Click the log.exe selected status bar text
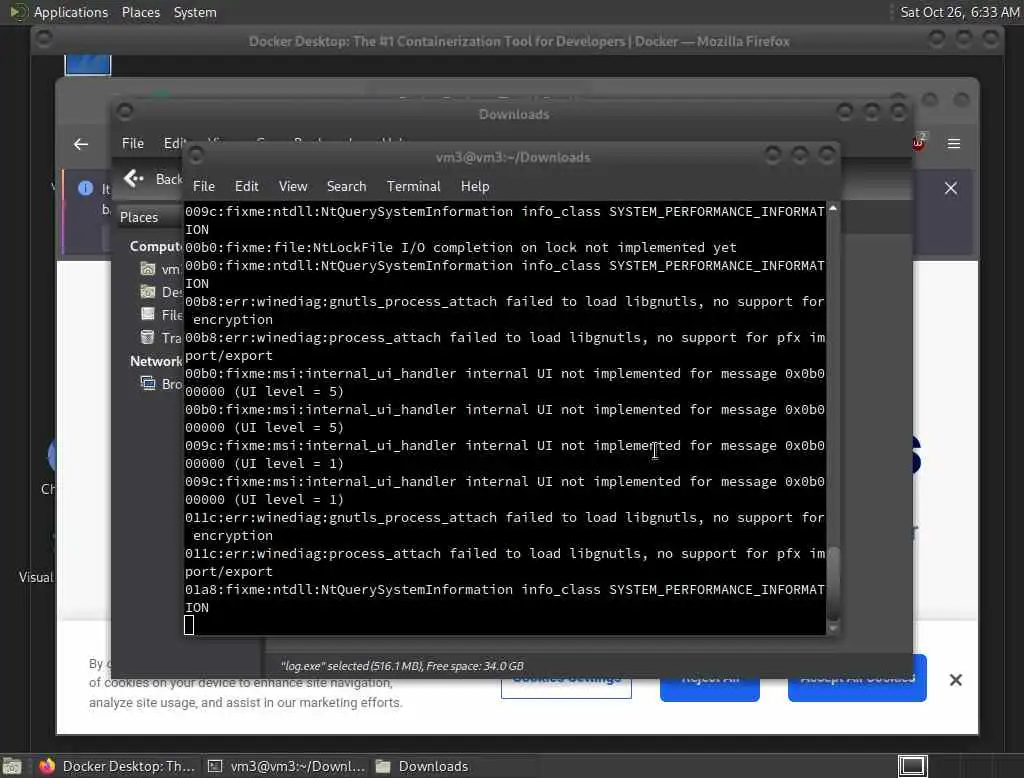Screen dimensions: 1024x778 [402, 666]
